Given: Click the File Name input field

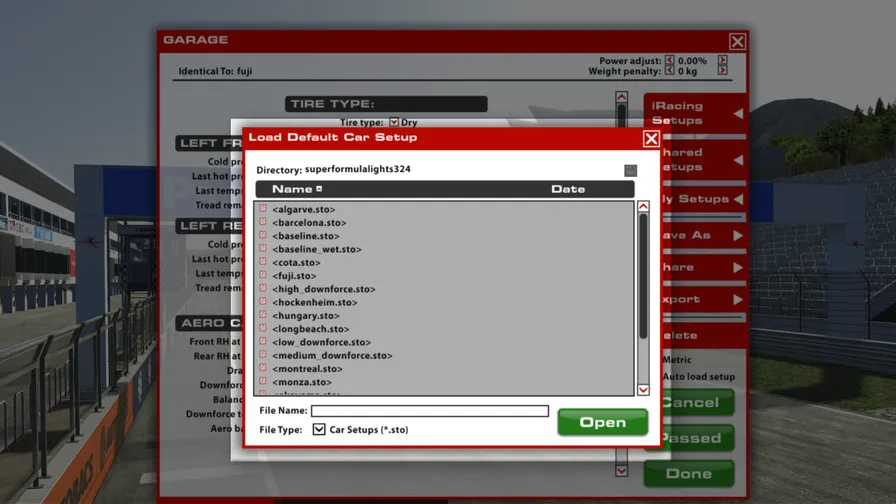Looking at the screenshot, I should point(430,411).
